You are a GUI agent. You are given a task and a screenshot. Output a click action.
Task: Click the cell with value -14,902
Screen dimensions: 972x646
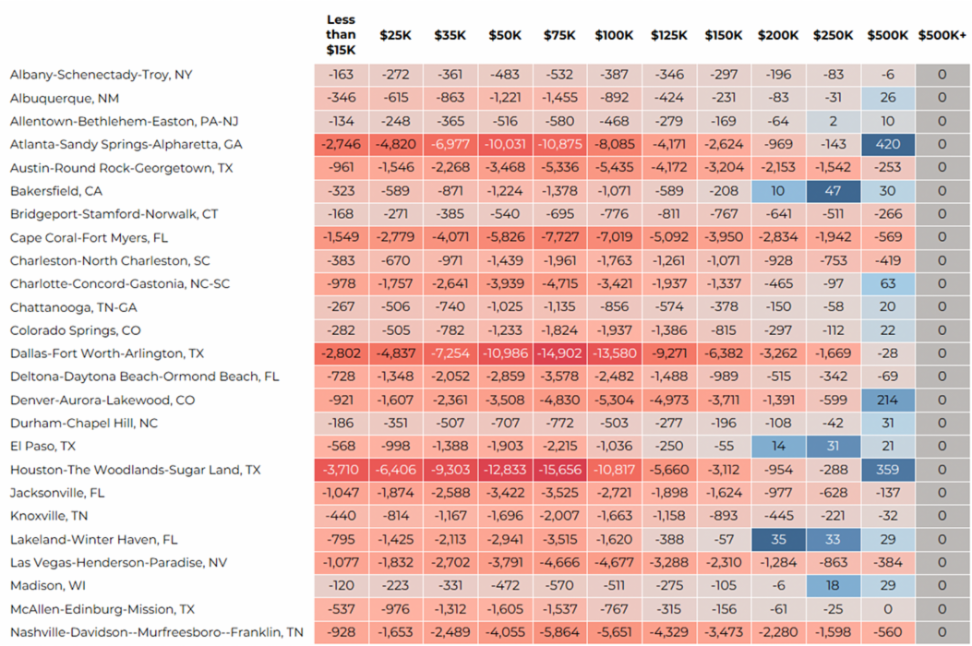click(559, 353)
